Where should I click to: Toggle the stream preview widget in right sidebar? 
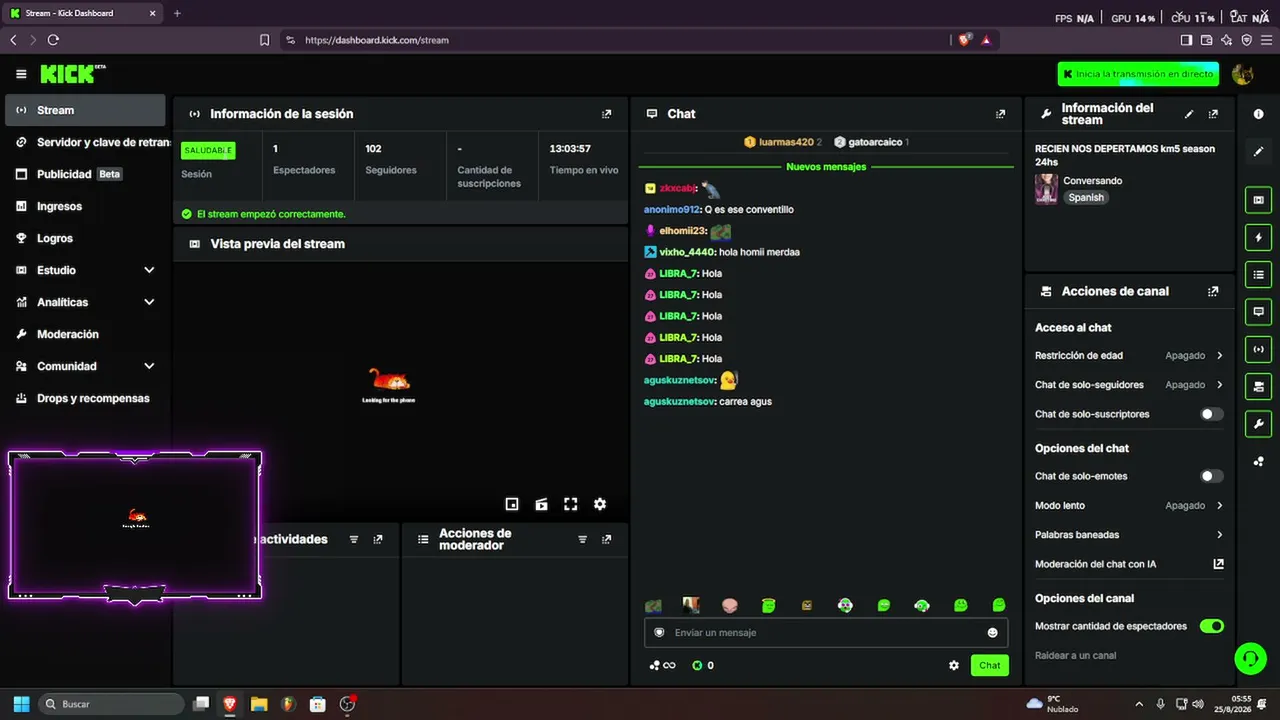pos(1258,200)
